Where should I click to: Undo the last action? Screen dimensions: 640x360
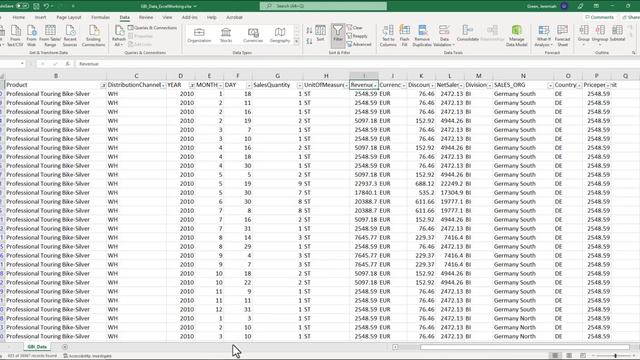click(46, 6)
